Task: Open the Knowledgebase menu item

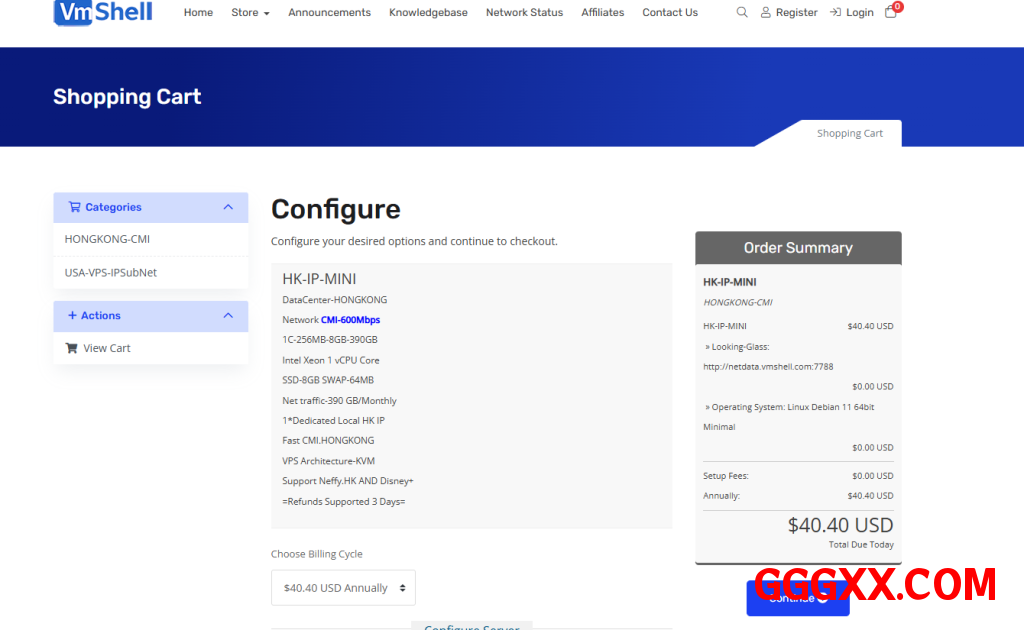Action: [x=428, y=13]
